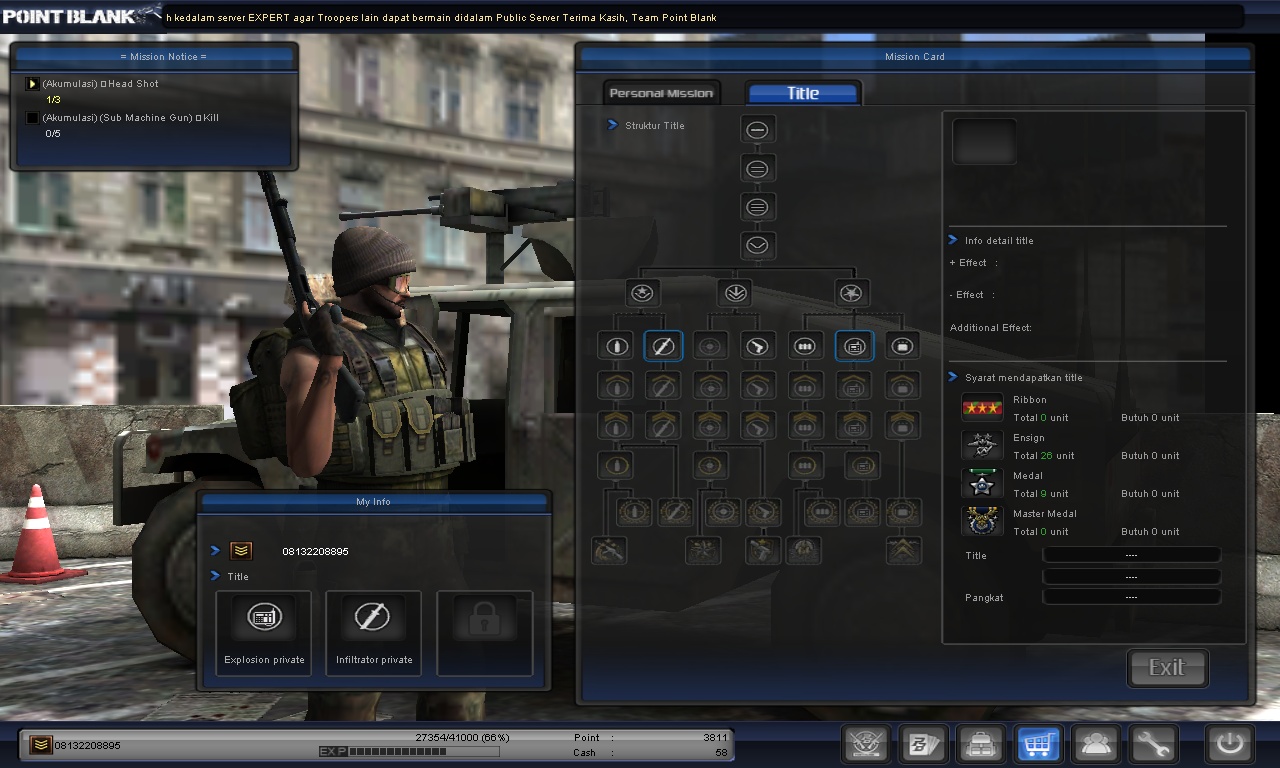This screenshot has height=768, width=1280.
Task: Select the single bullet title in plain row
Action: [616, 346]
